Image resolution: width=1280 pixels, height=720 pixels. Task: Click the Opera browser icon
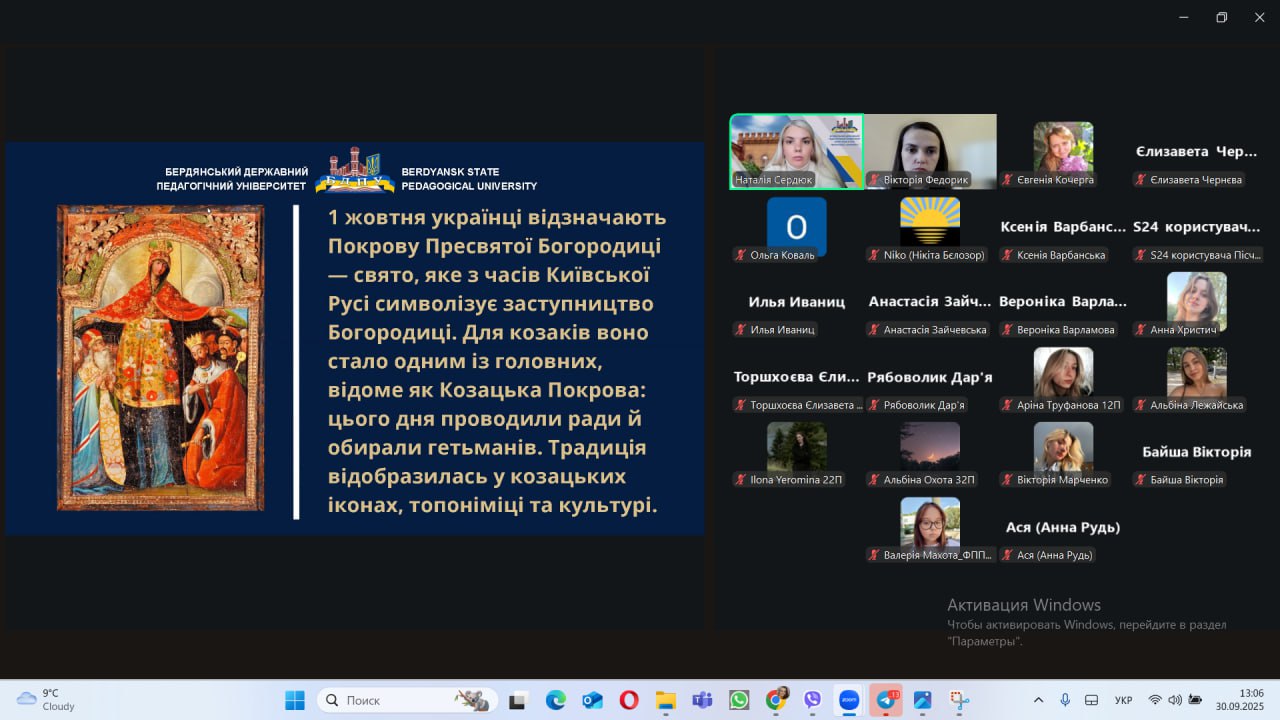click(x=629, y=700)
